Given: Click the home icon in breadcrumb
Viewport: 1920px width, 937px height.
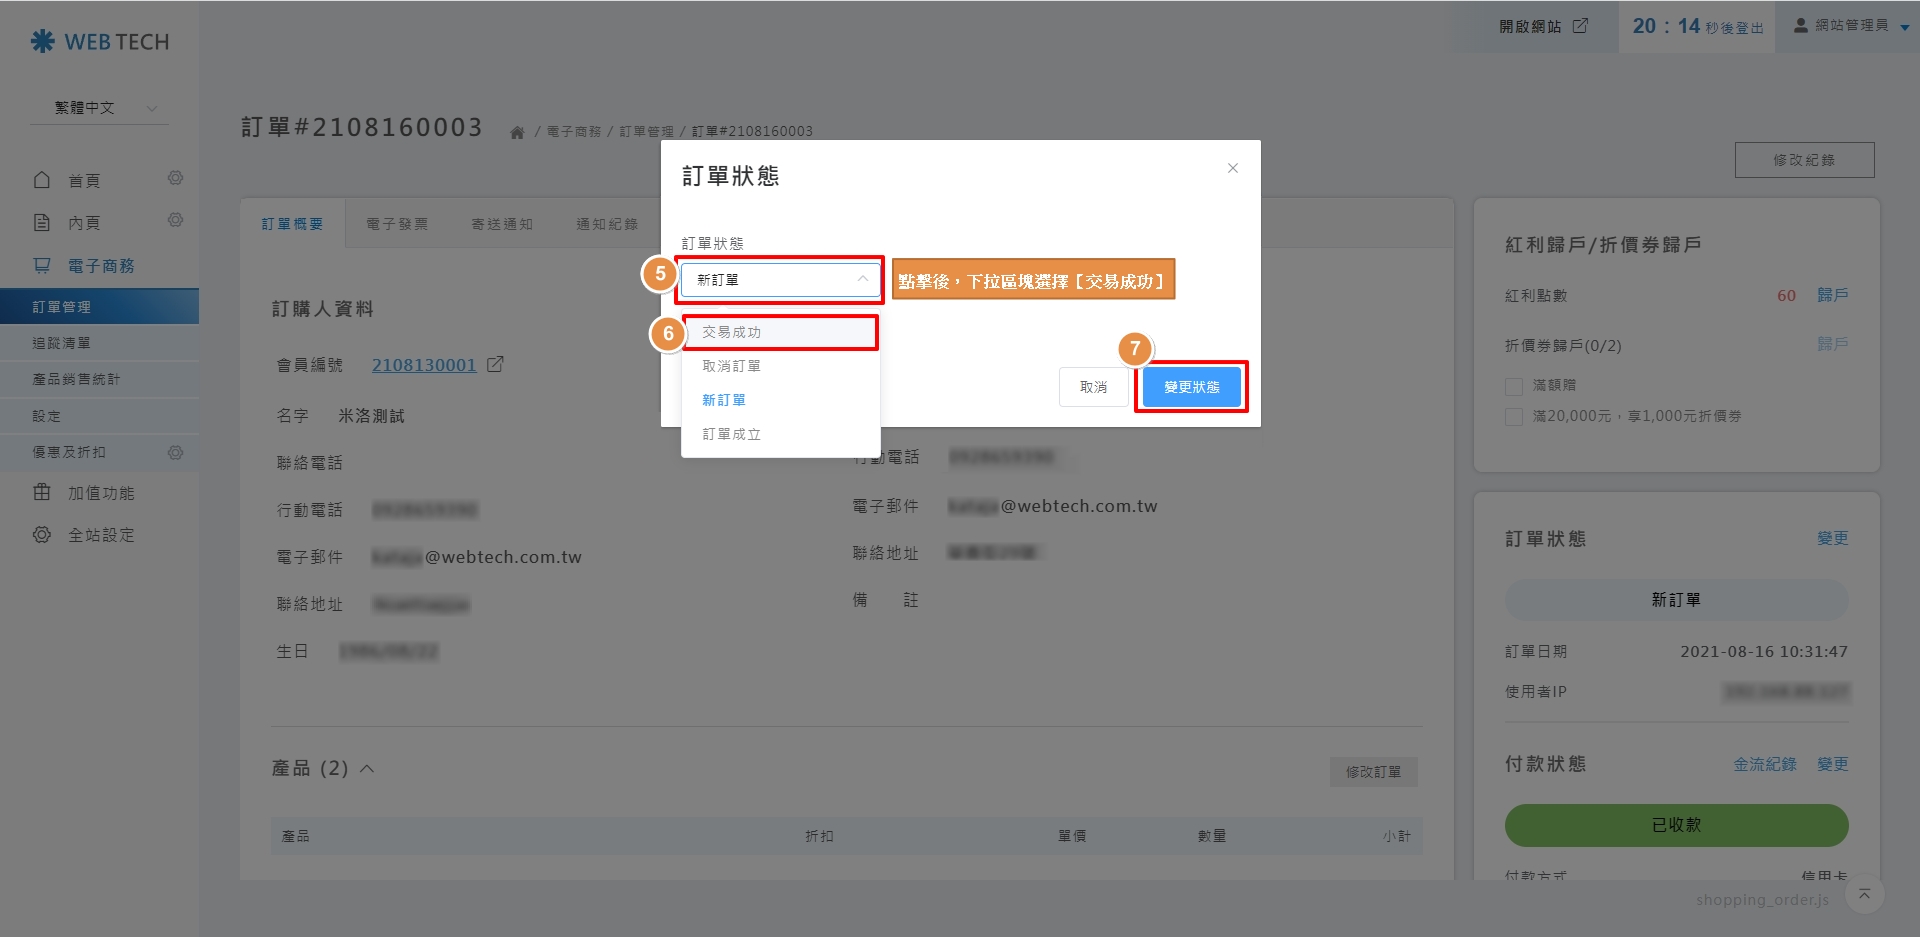Looking at the screenshot, I should pos(517,132).
